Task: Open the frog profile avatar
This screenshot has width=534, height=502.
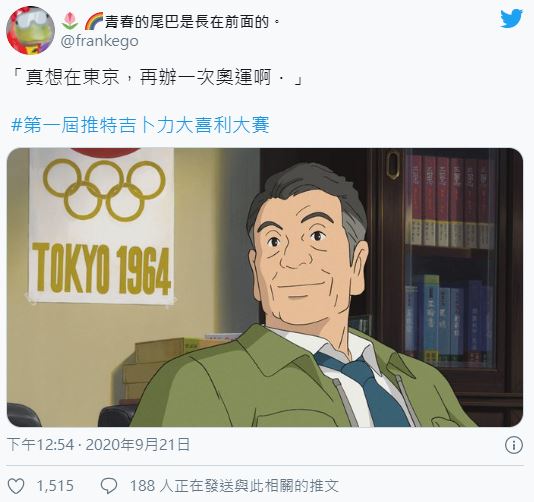Action: coord(31,30)
